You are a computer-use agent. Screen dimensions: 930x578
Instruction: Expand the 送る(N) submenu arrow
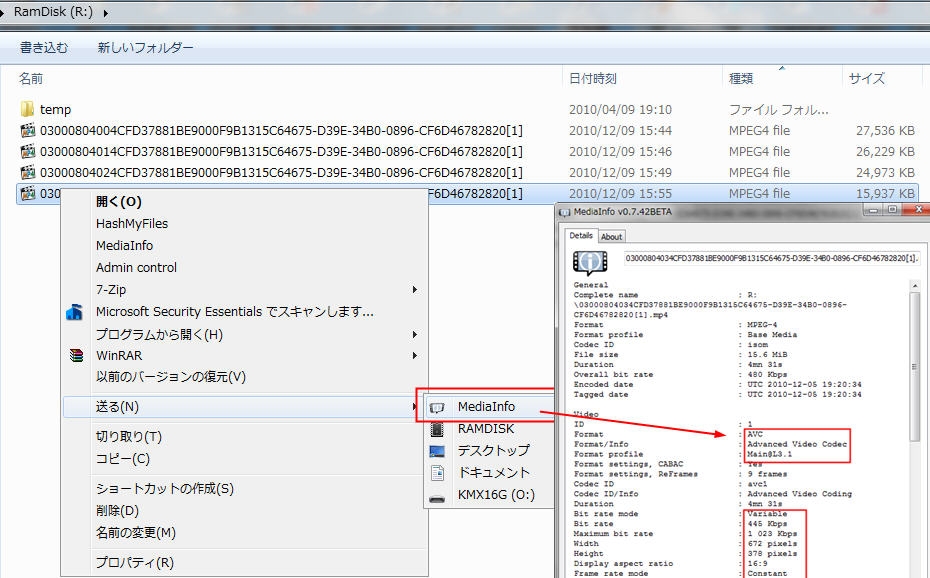coord(415,407)
